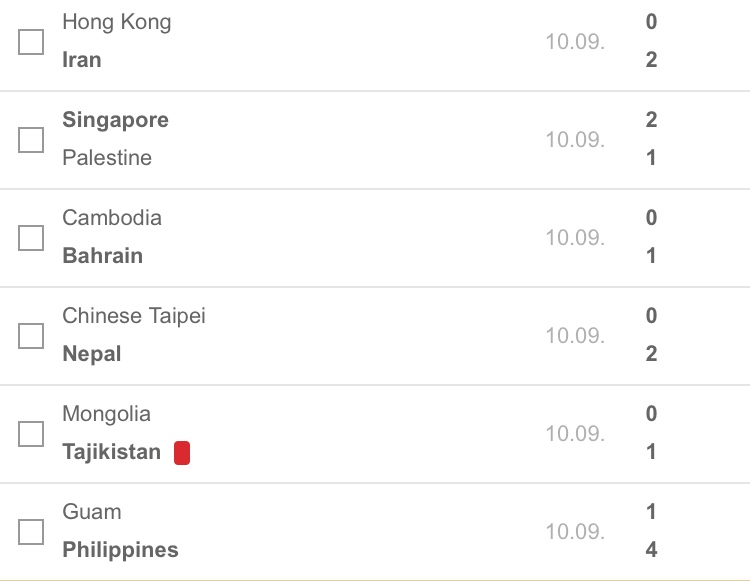750x581 pixels.
Task: Open the Chinese Taipei team name
Action: pyautogui.click(x=134, y=317)
